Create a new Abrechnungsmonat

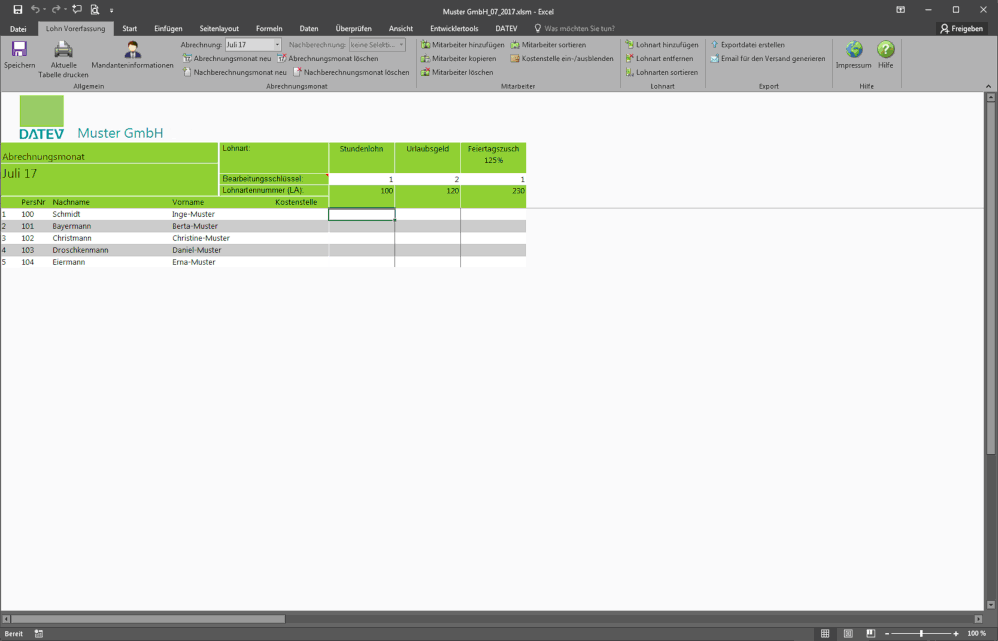(x=227, y=59)
